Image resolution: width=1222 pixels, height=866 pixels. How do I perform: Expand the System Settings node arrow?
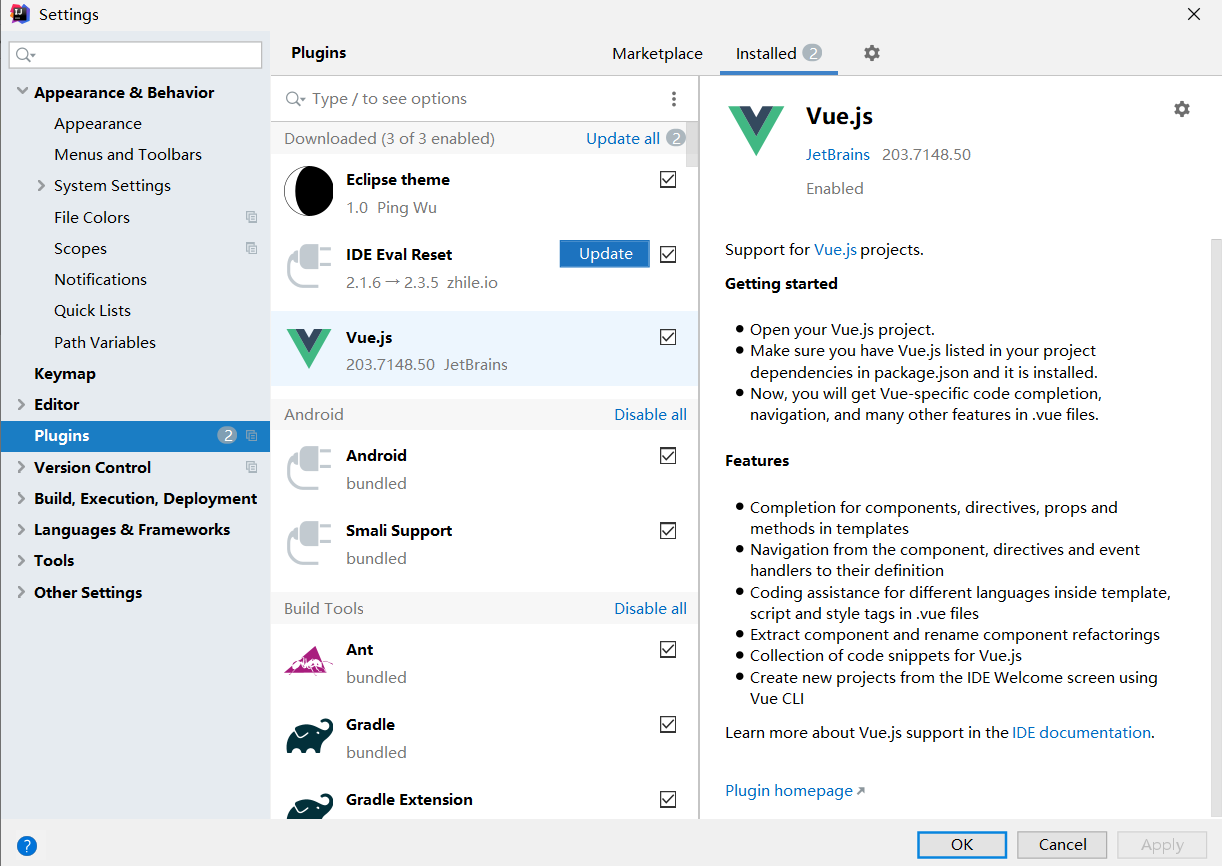[x=41, y=185]
